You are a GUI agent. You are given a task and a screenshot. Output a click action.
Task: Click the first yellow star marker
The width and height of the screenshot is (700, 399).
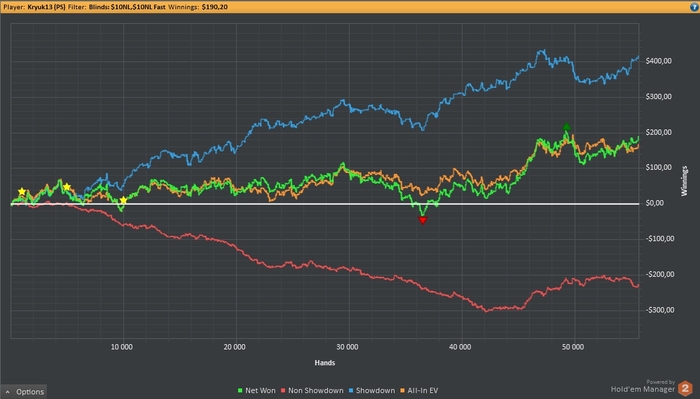point(21,191)
